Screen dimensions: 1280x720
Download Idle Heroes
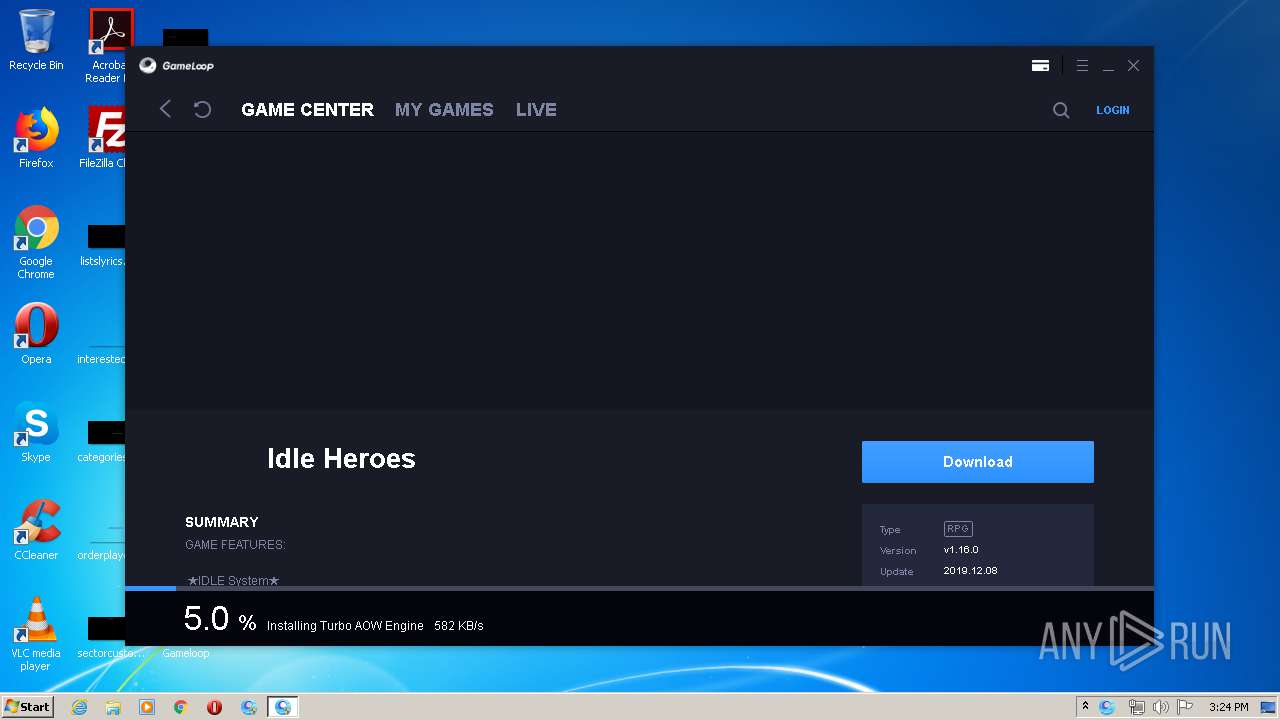[x=978, y=462]
